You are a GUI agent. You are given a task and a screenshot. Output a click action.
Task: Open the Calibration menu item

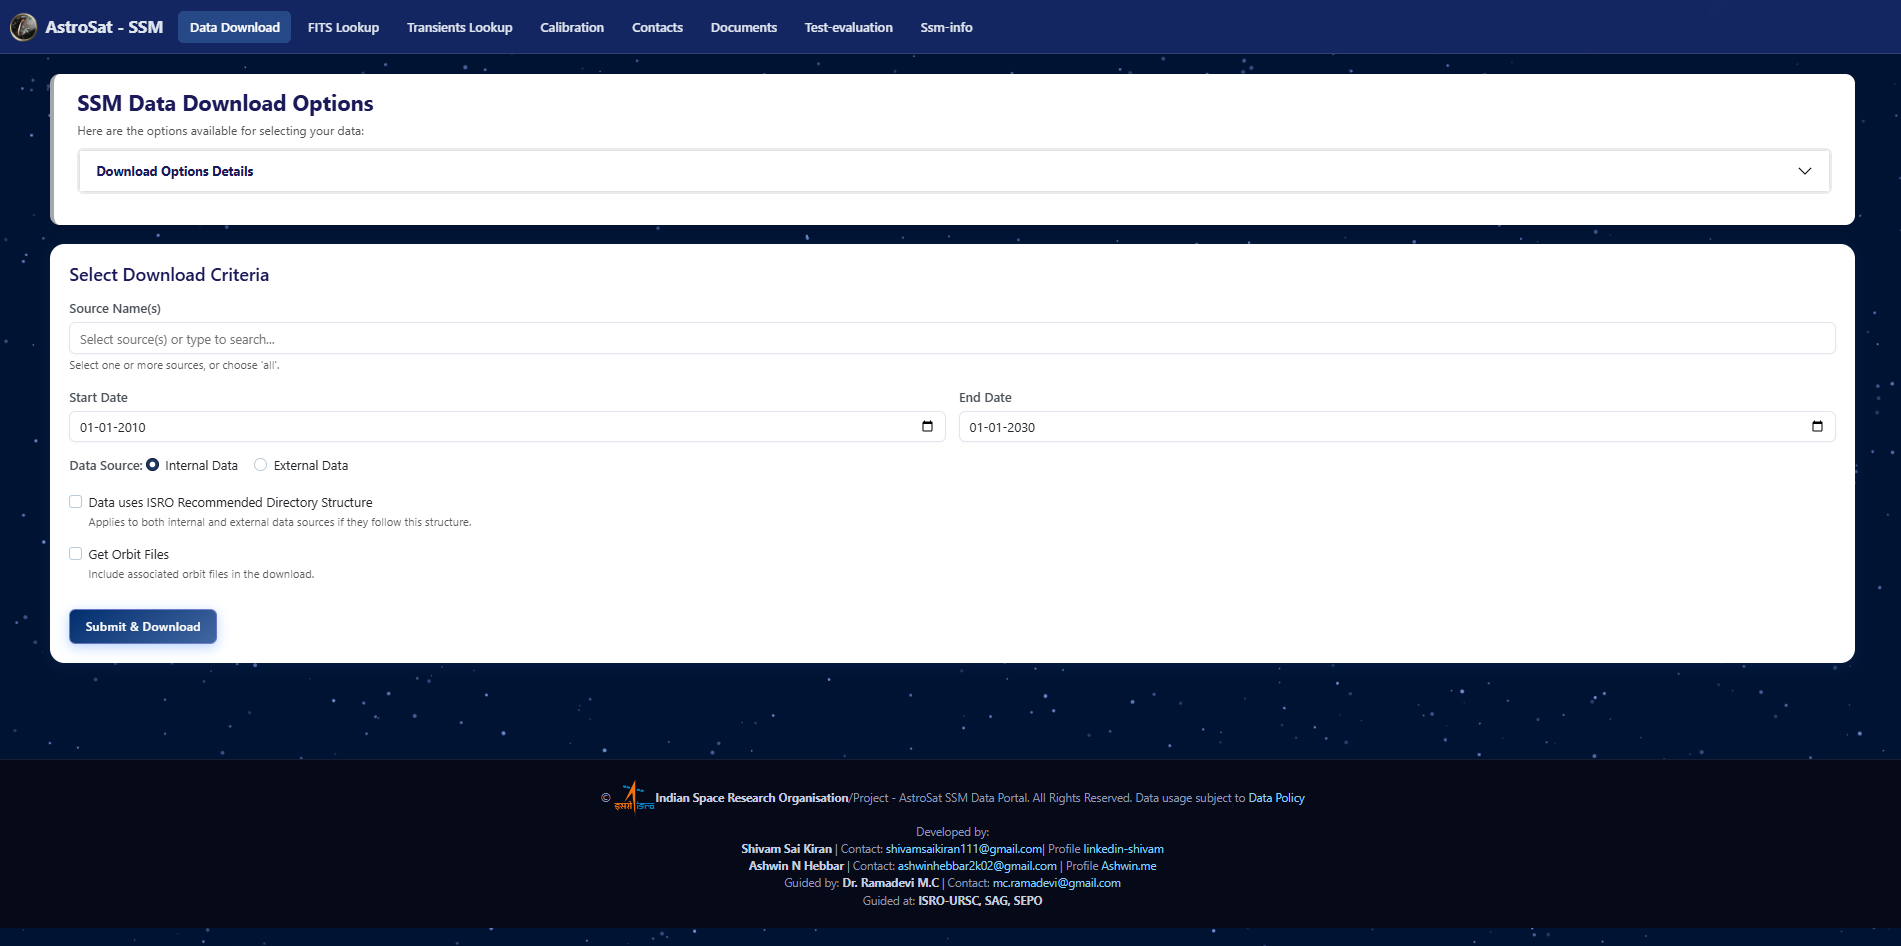[572, 27]
